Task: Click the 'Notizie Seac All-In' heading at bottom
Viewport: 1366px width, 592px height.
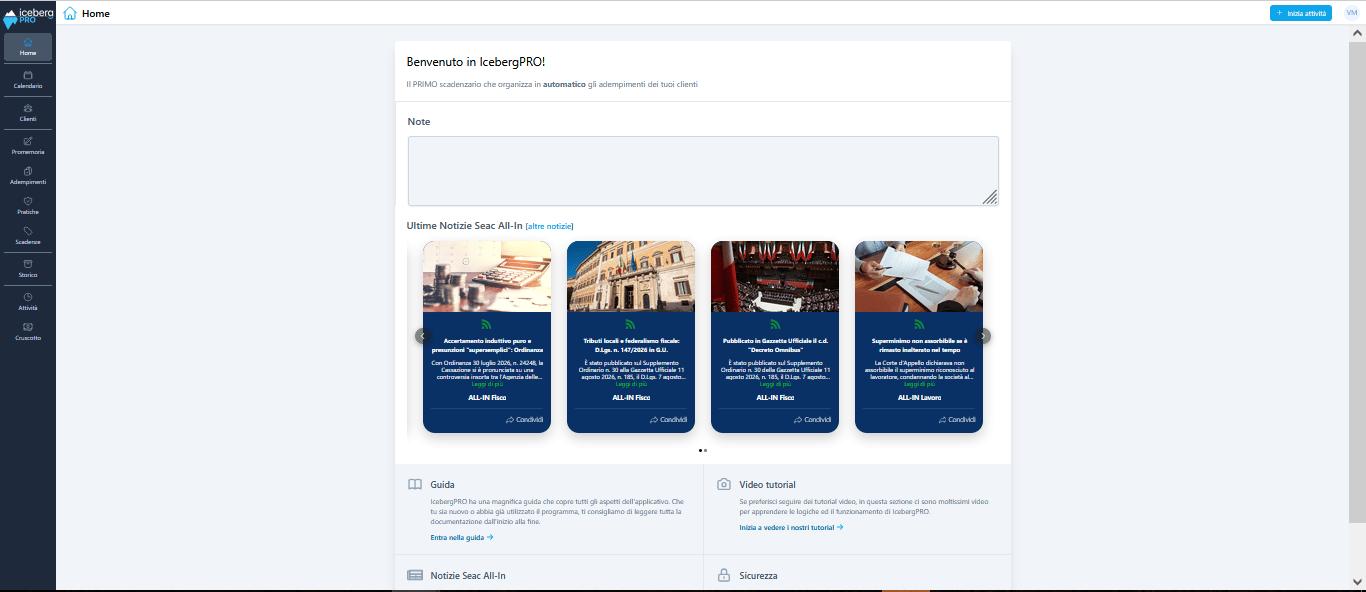Action: pos(468,576)
